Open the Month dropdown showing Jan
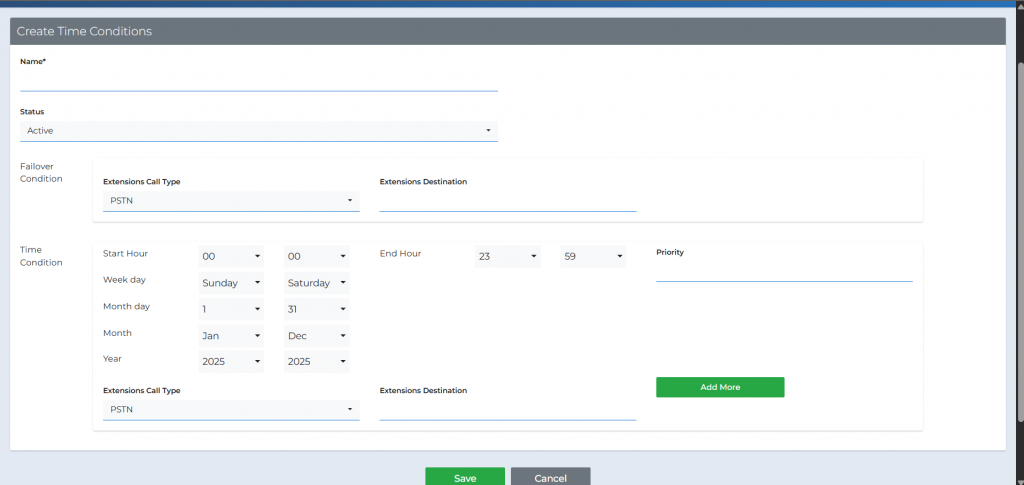Screen dimensions: 1024x485 [x=231, y=336]
